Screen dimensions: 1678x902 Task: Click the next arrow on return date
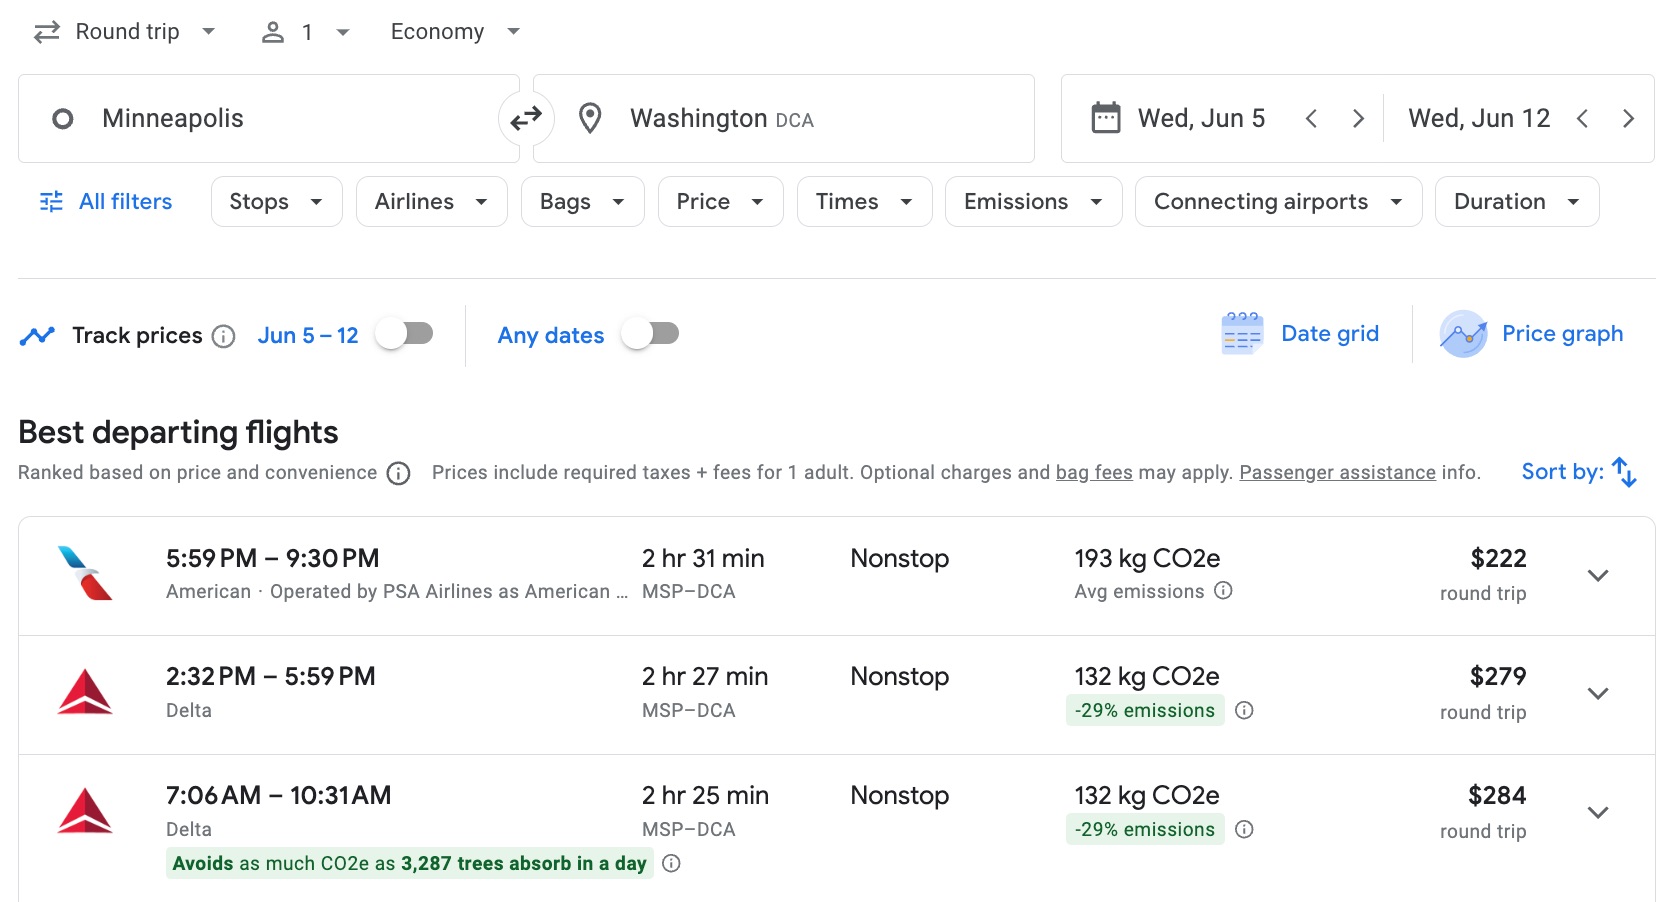(1629, 117)
